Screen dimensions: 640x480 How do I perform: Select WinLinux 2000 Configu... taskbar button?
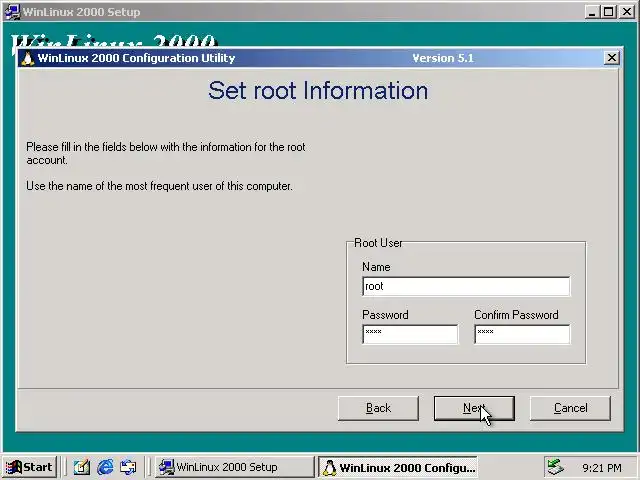[x=398, y=467]
